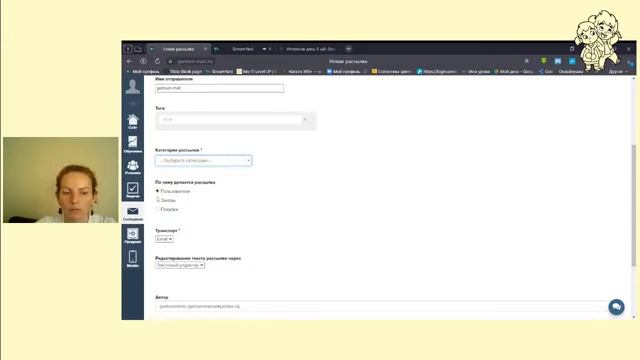Open the user profile avatar in sidebar
The image size is (640, 360).
133,87
